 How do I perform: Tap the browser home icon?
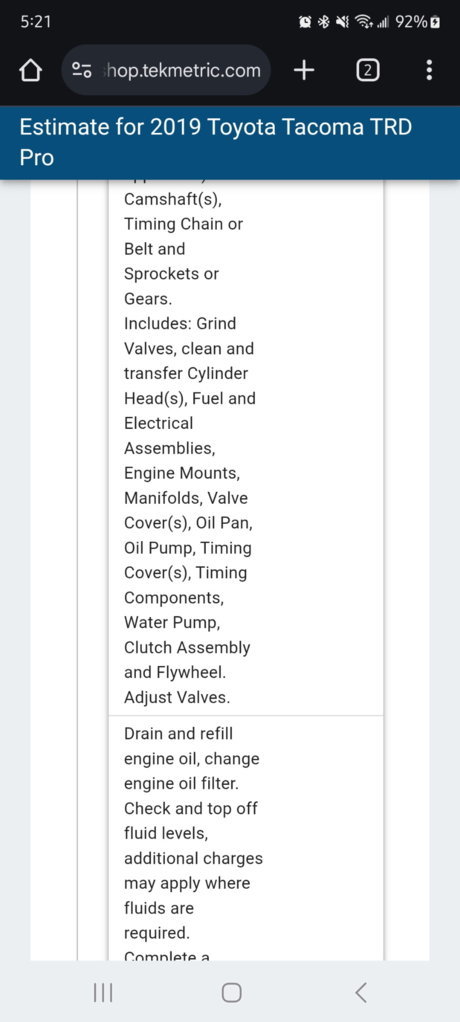pyautogui.click(x=30, y=70)
